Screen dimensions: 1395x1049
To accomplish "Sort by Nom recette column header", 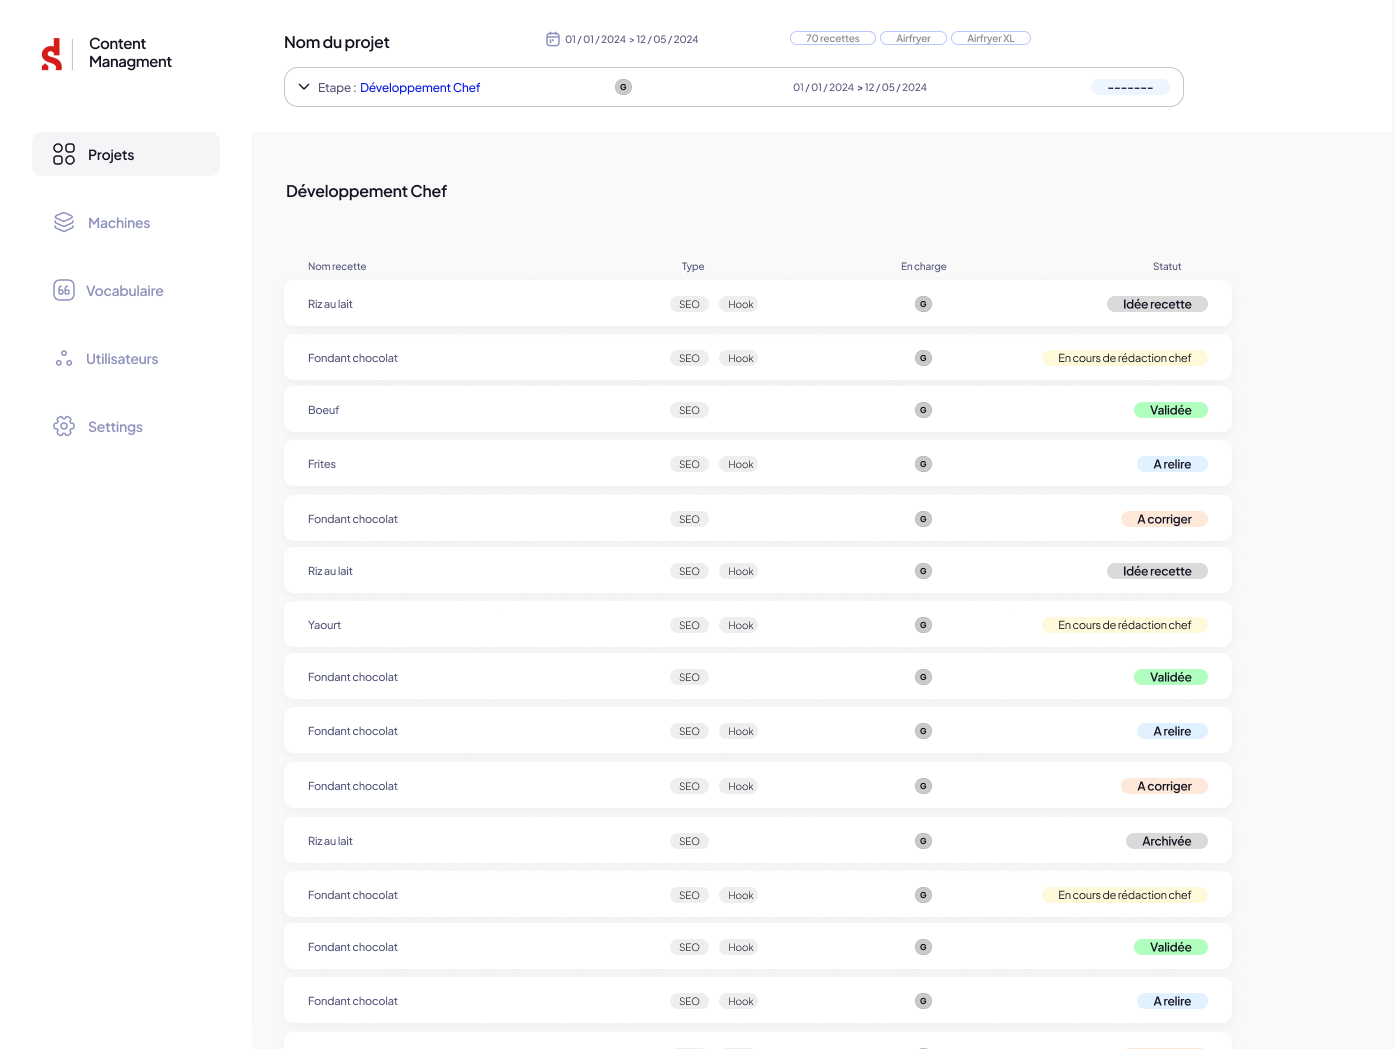I will [x=337, y=266].
